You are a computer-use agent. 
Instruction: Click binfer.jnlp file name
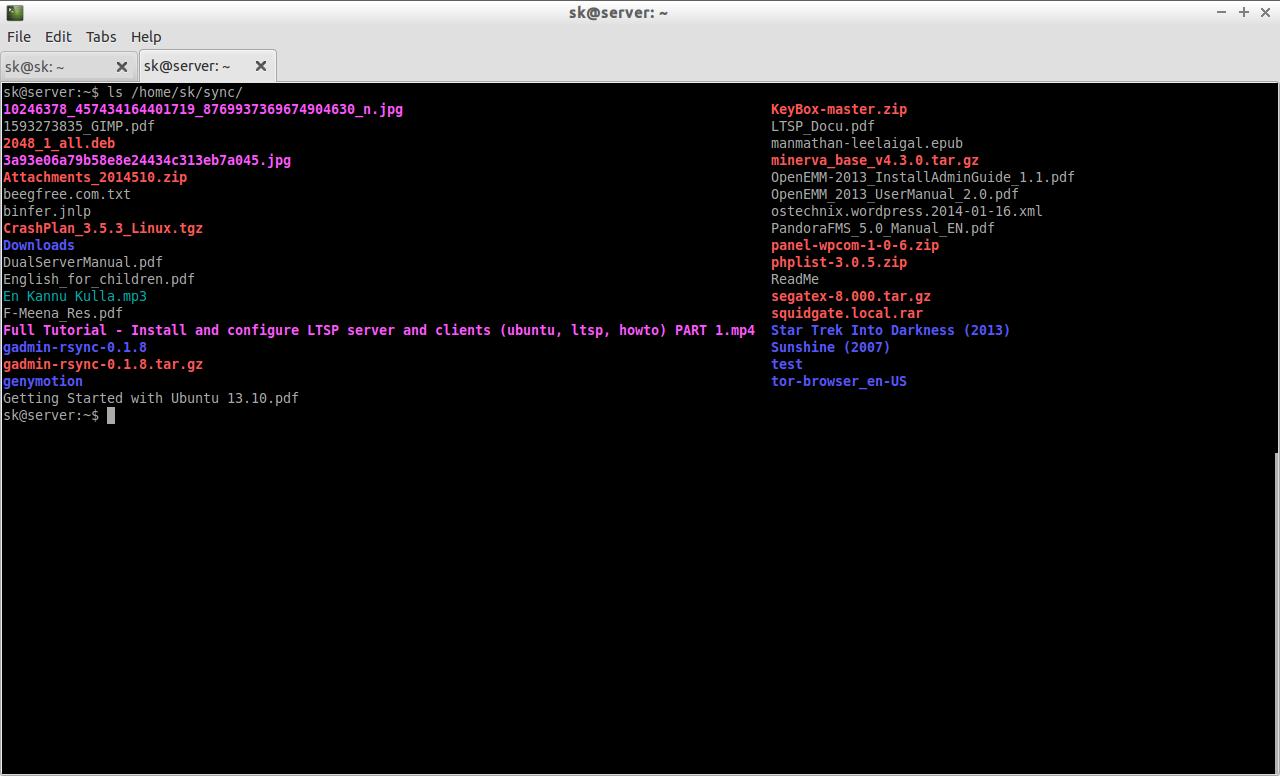pyautogui.click(x=47, y=211)
